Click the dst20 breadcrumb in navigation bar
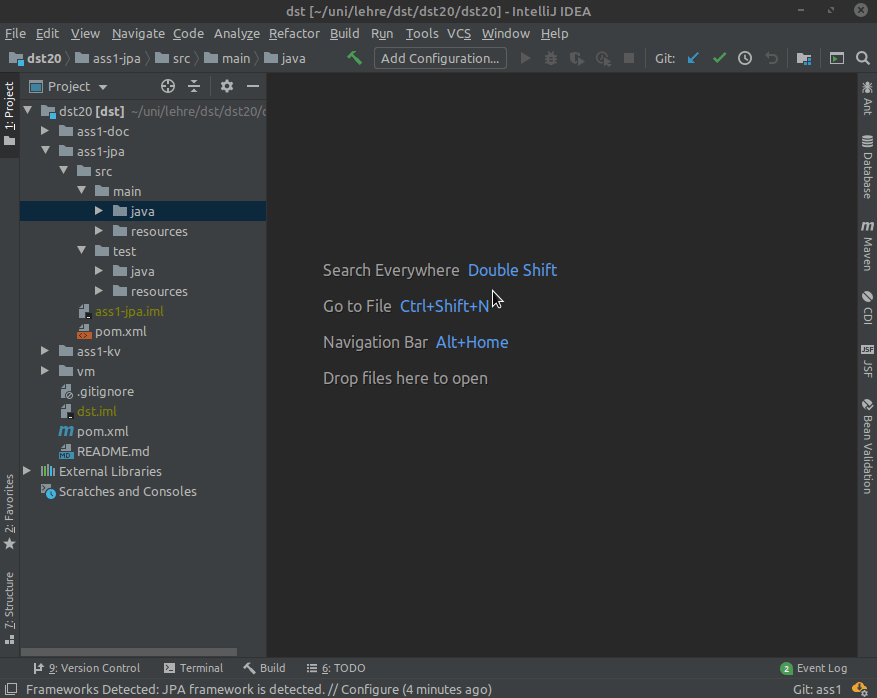 tap(35, 58)
